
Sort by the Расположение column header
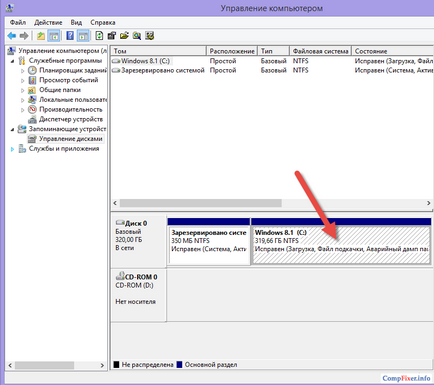click(x=232, y=51)
